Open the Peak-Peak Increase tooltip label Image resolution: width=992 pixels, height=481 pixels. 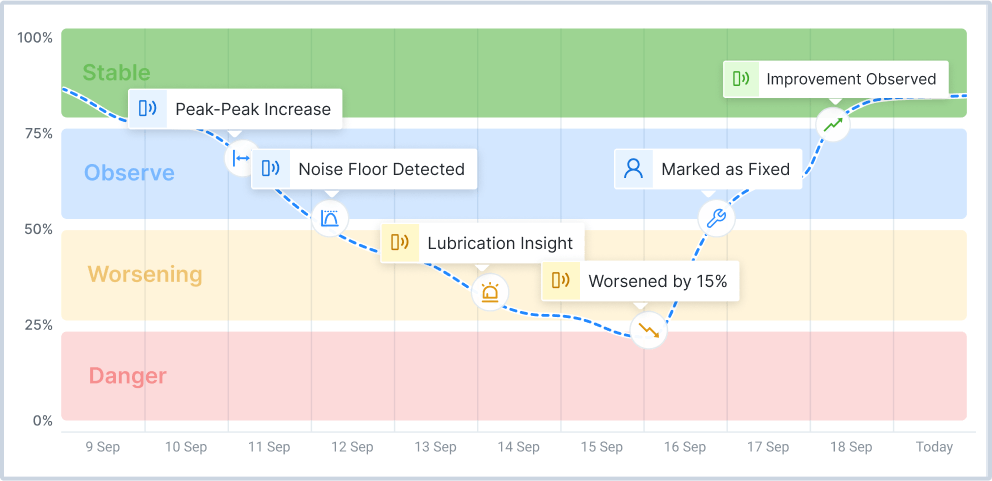pos(253,109)
